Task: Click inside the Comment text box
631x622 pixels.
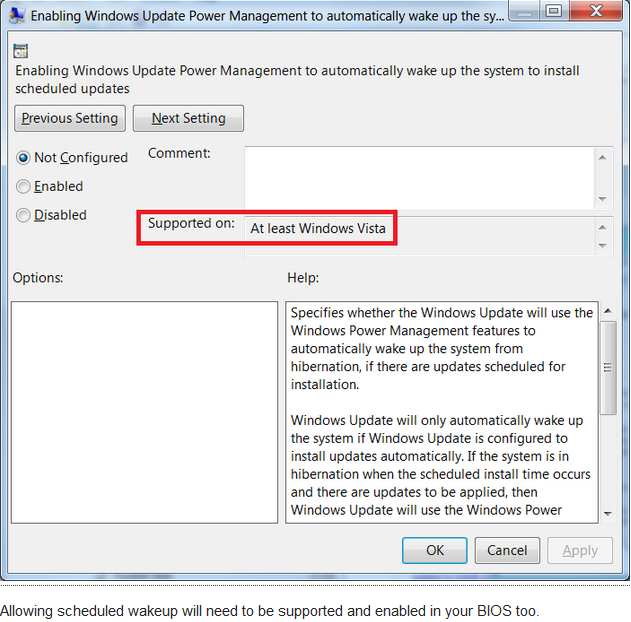Action: tap(420, 178)
